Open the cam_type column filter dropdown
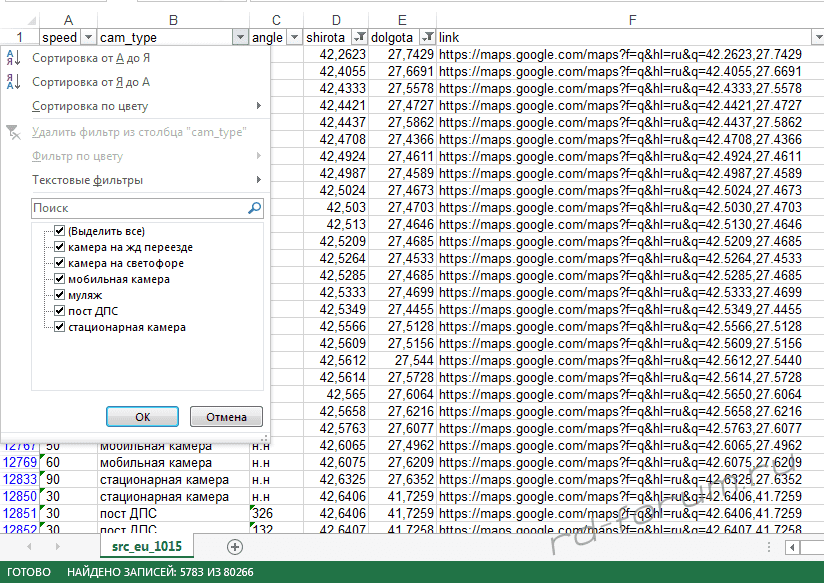The image size is (824, 583). coord(240,37)
